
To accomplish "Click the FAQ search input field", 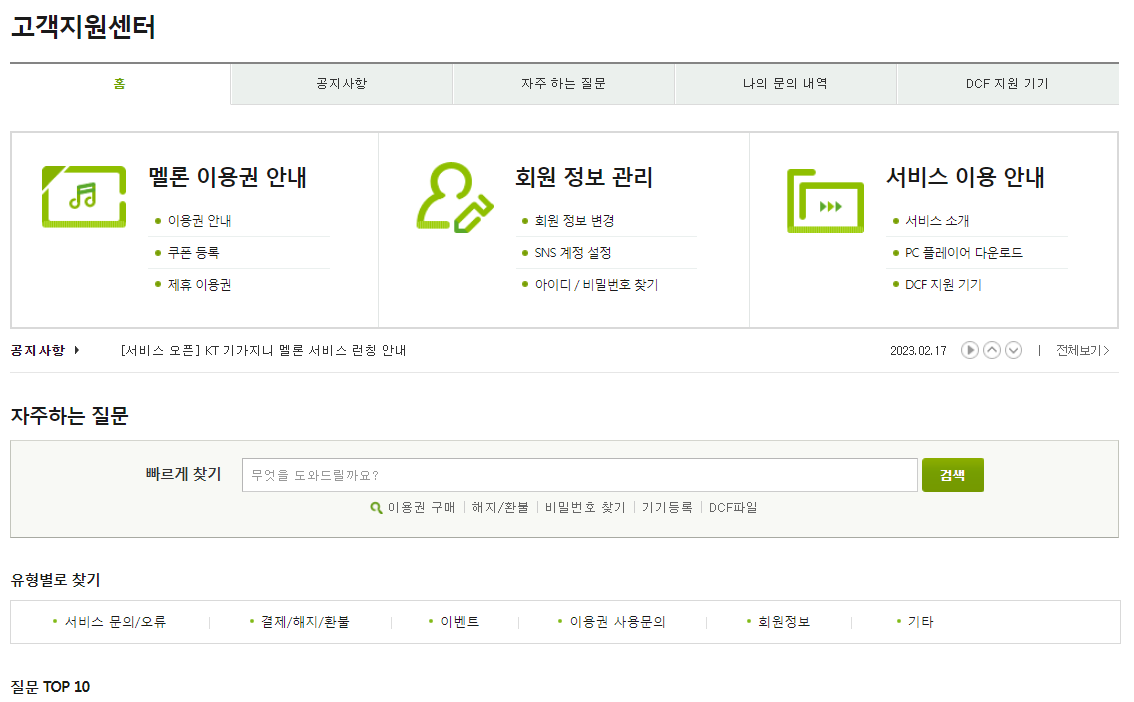I will pos(580,475).
